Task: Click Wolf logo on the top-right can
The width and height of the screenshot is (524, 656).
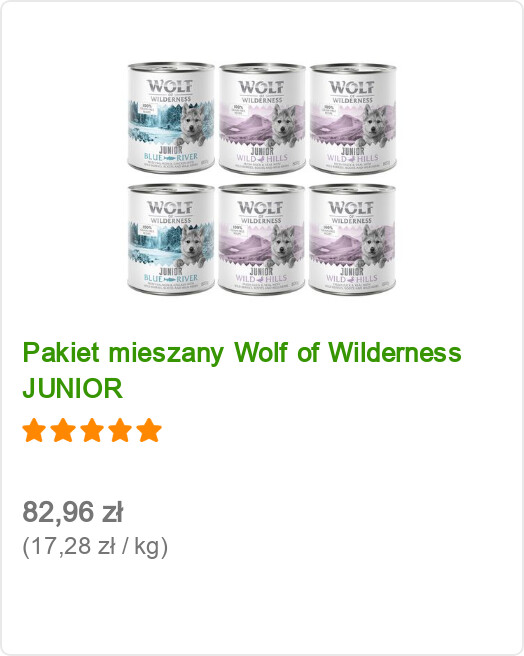Action: (351, 87)
